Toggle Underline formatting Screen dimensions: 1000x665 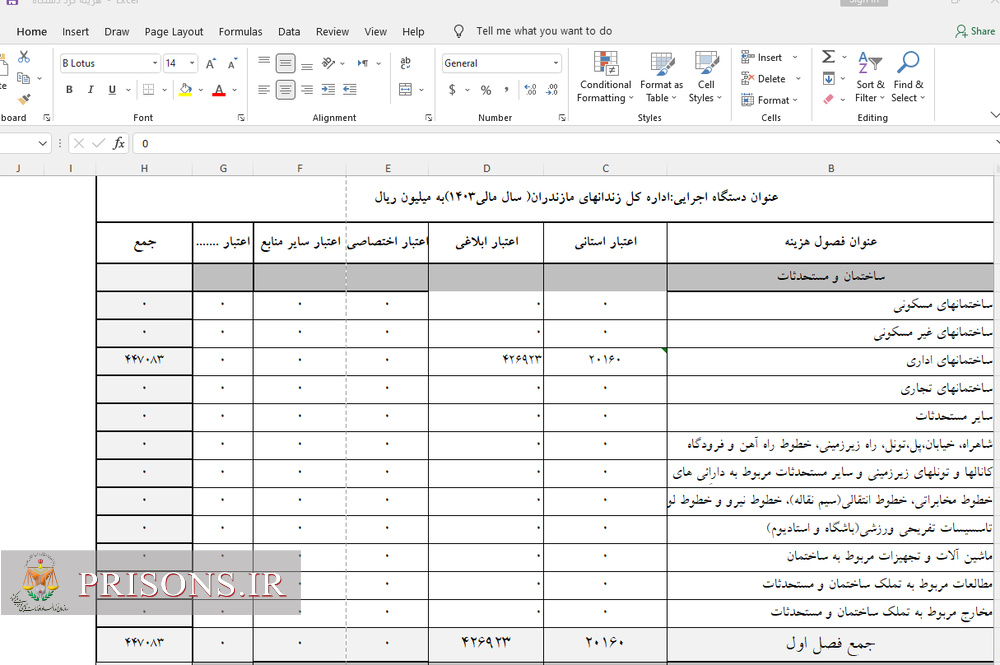point(112,90)
